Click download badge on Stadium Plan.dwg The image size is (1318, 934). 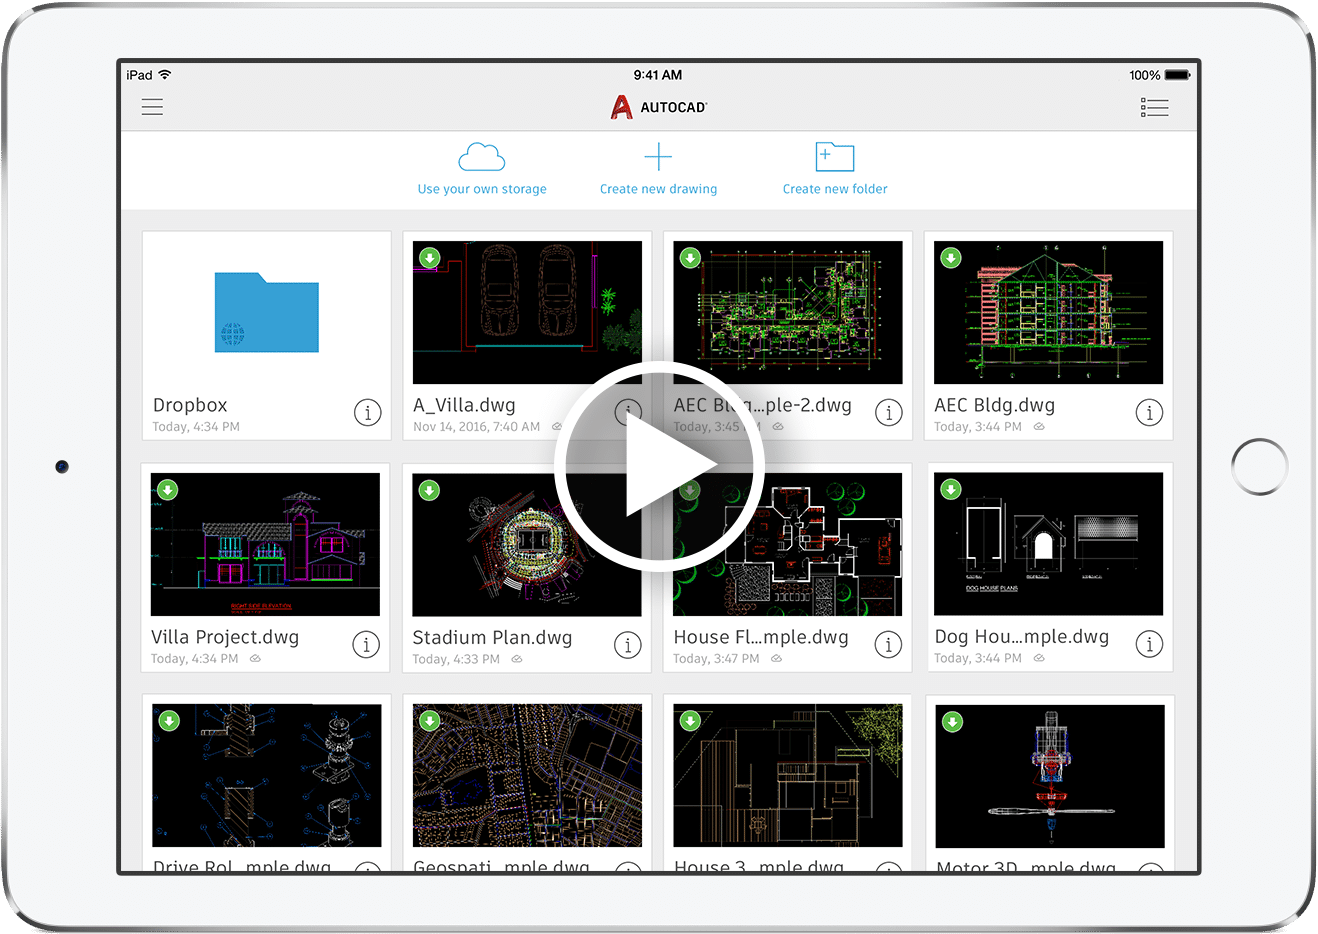pyautogui.click(x=429, y=490)
